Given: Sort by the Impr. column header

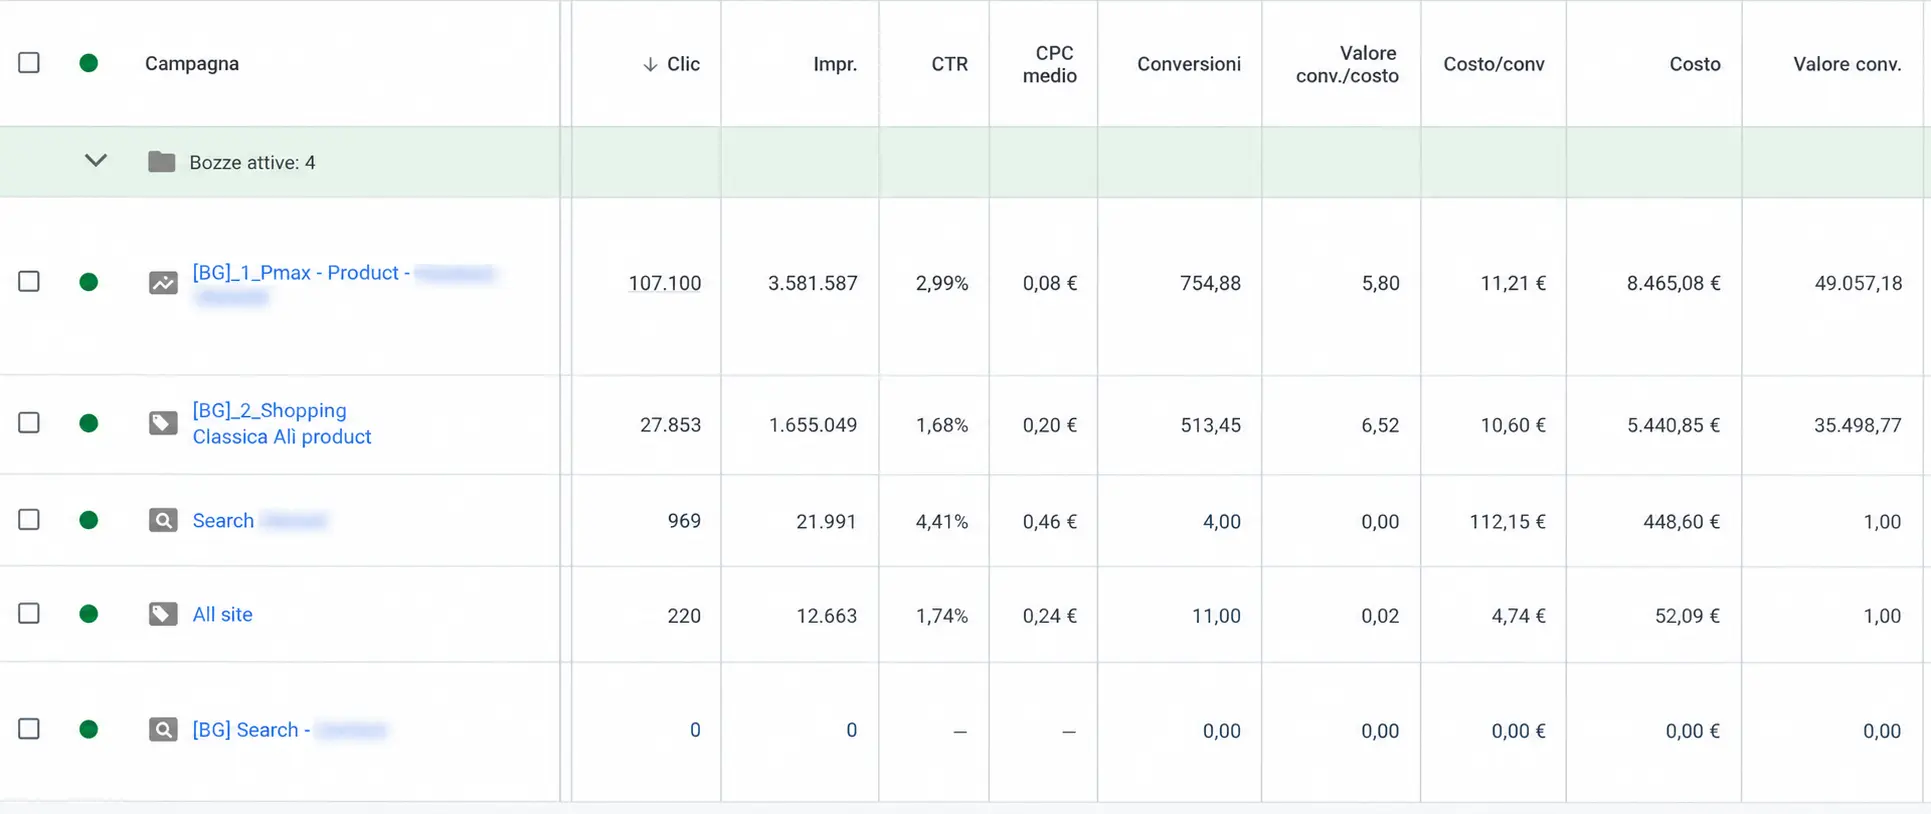Looking at the screenshot, I should (x=835, y=64).
